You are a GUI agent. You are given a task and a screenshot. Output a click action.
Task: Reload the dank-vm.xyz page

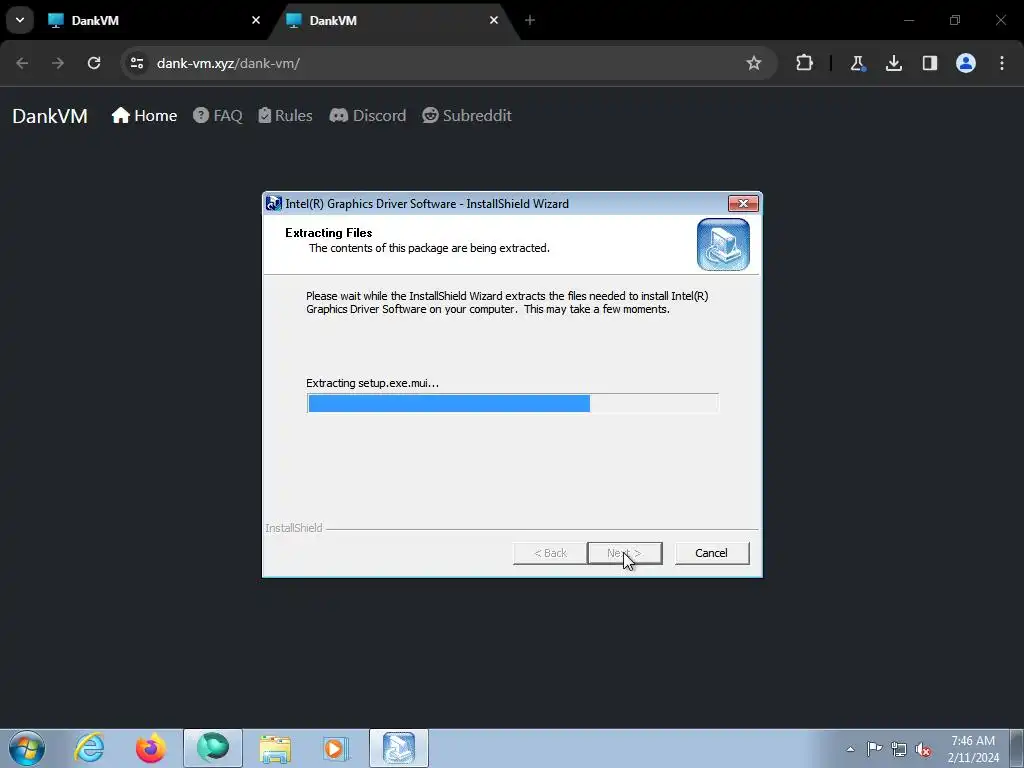(x=94, y=63)
